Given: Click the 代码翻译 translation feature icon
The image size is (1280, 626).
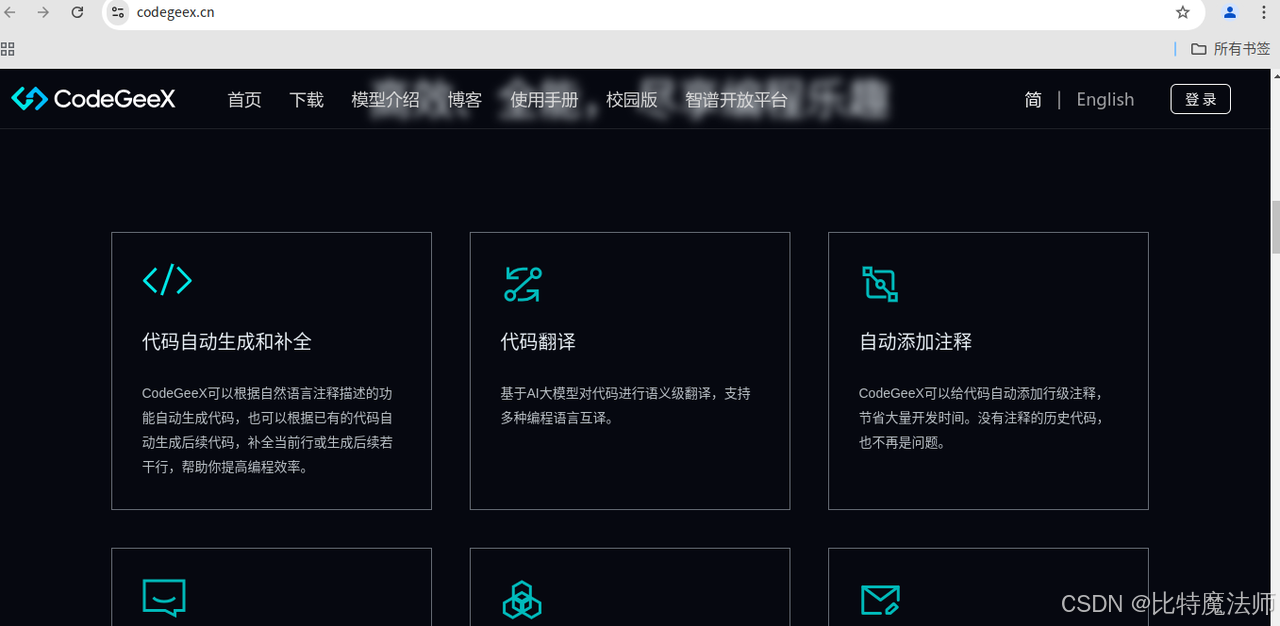Looking at the screenshot, I should click(523, 284).
